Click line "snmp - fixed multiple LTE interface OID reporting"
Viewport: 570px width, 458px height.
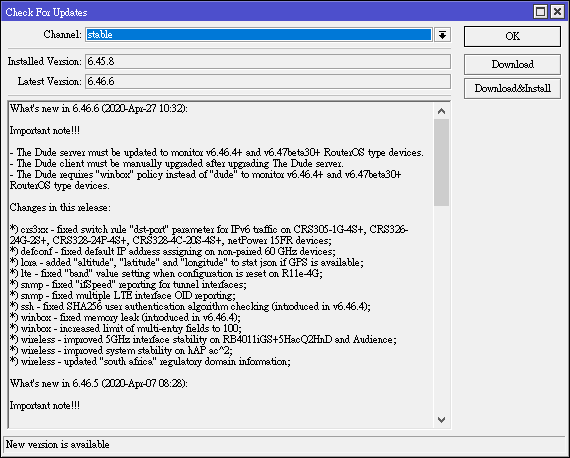click(123, 296)
